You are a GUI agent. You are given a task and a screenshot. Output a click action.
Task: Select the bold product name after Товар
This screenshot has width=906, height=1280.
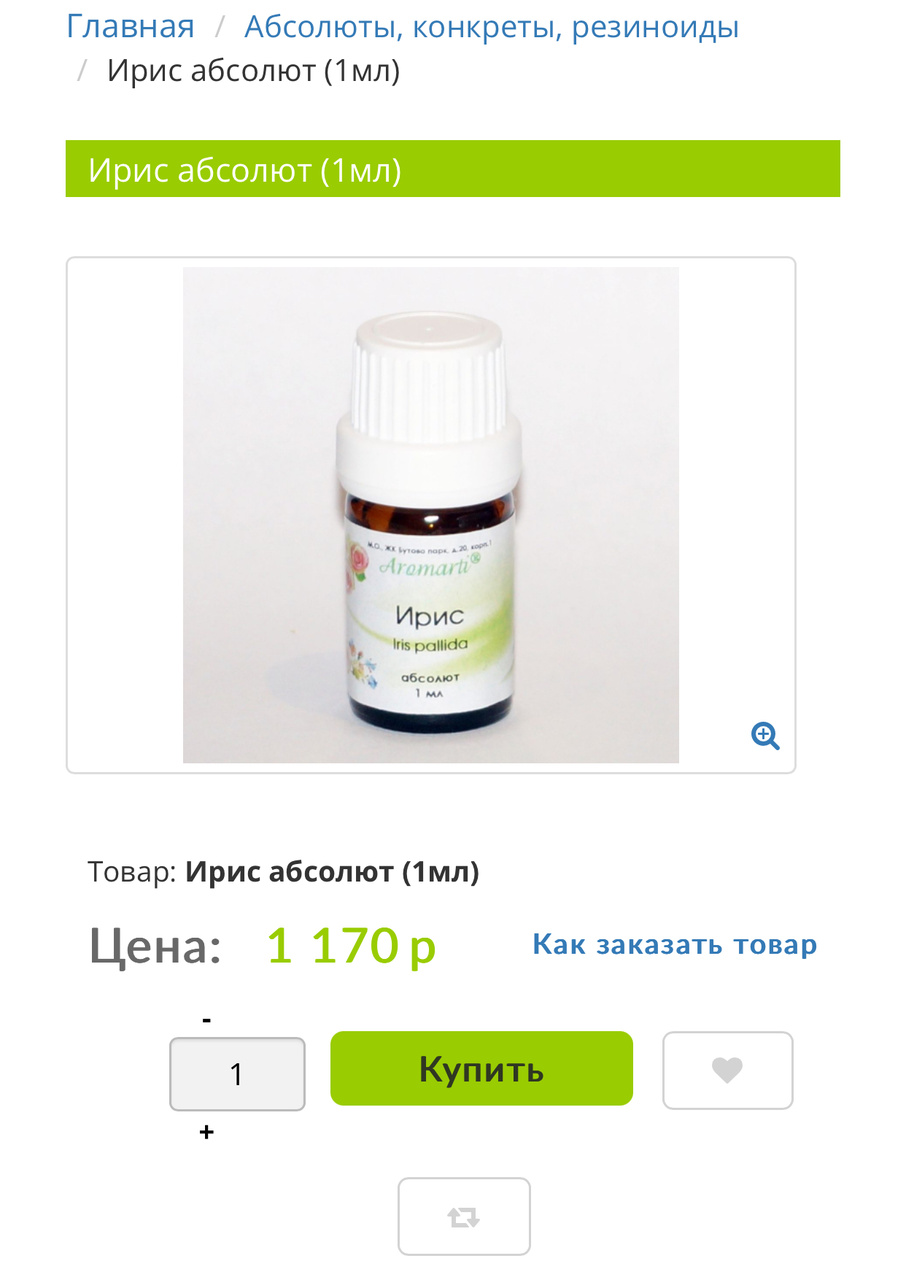[332, 872]
